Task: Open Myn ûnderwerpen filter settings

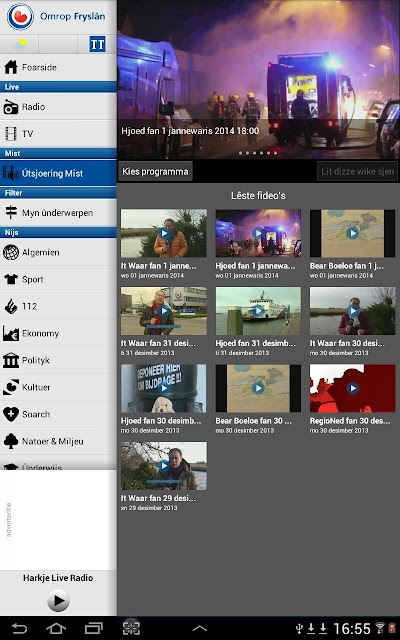Action: 58,213
